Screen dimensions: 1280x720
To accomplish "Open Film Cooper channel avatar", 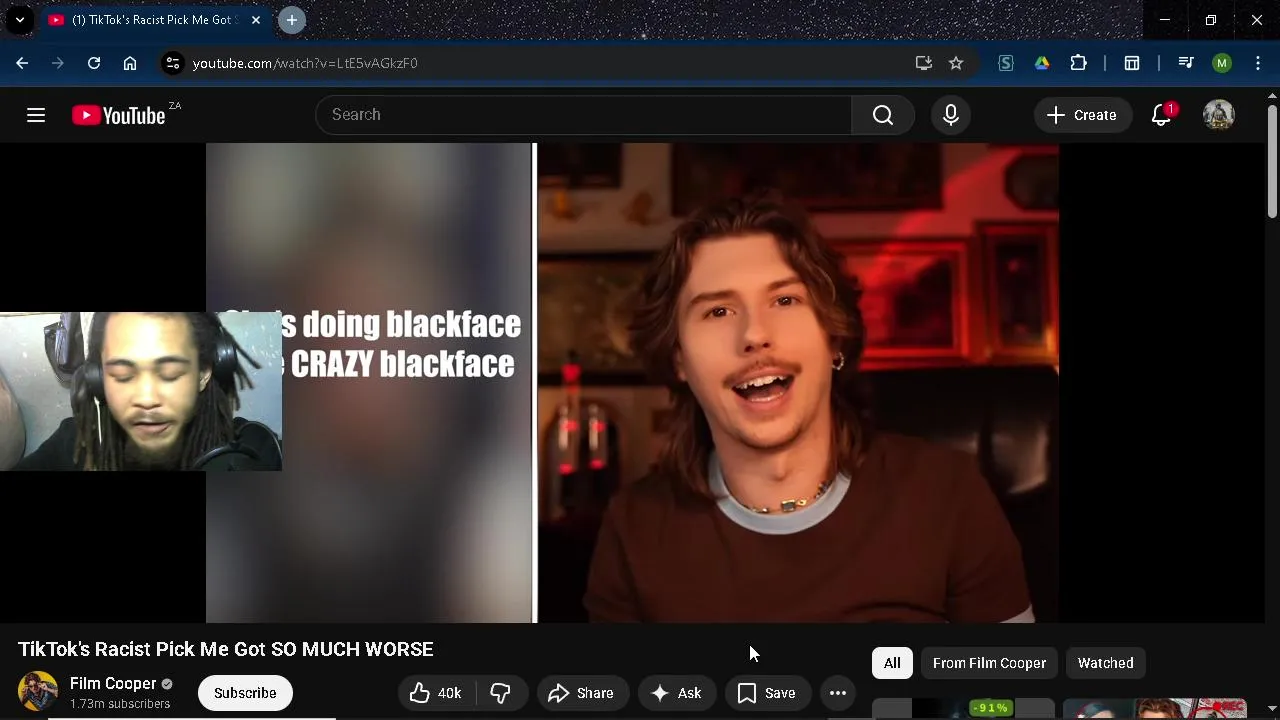I will tap(38, 692).
